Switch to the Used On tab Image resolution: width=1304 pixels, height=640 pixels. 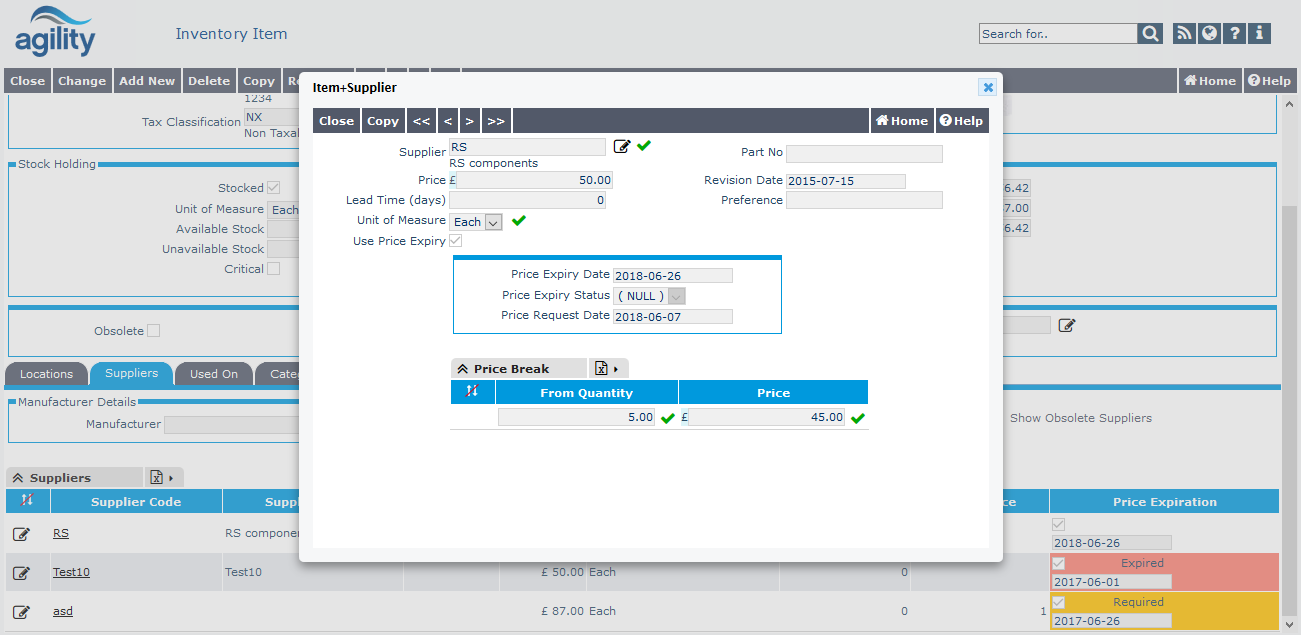click(x=214, y=374)
